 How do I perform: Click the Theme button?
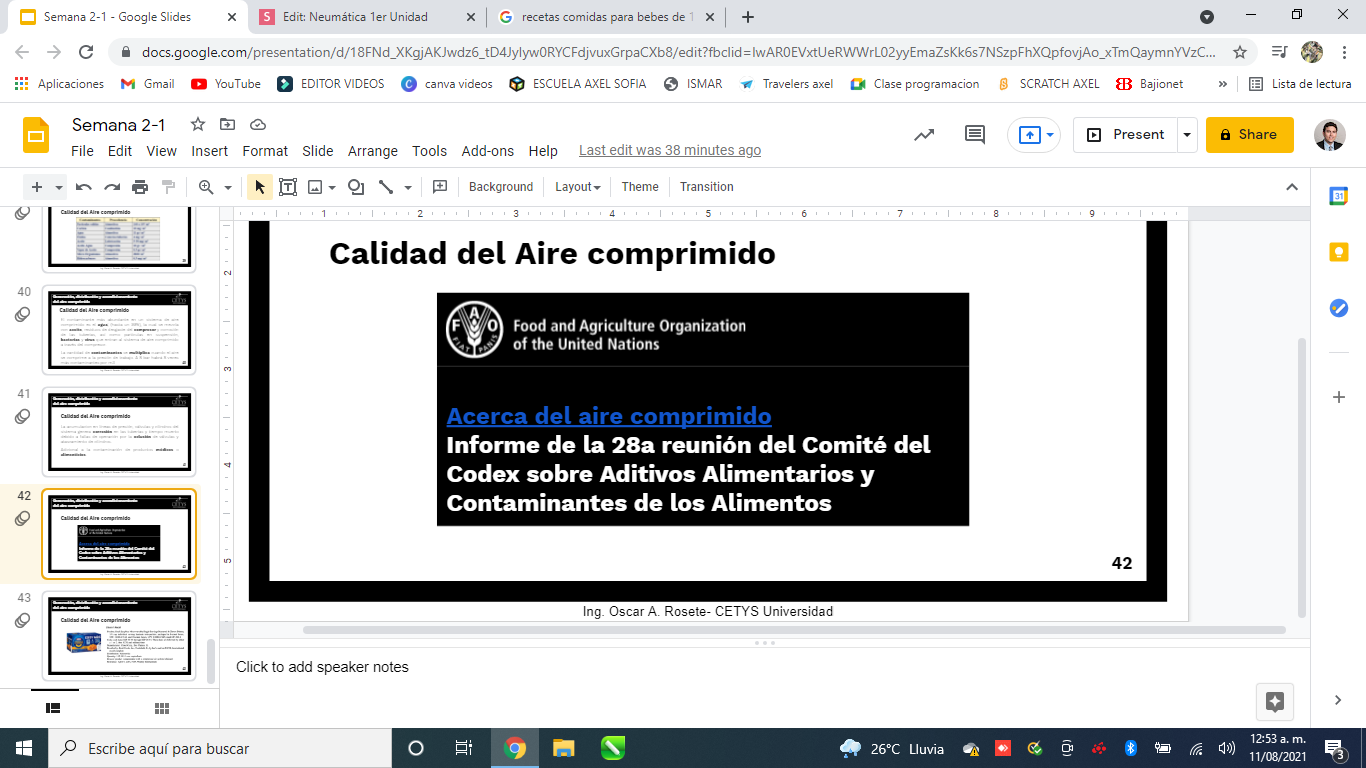coord(640,187)
